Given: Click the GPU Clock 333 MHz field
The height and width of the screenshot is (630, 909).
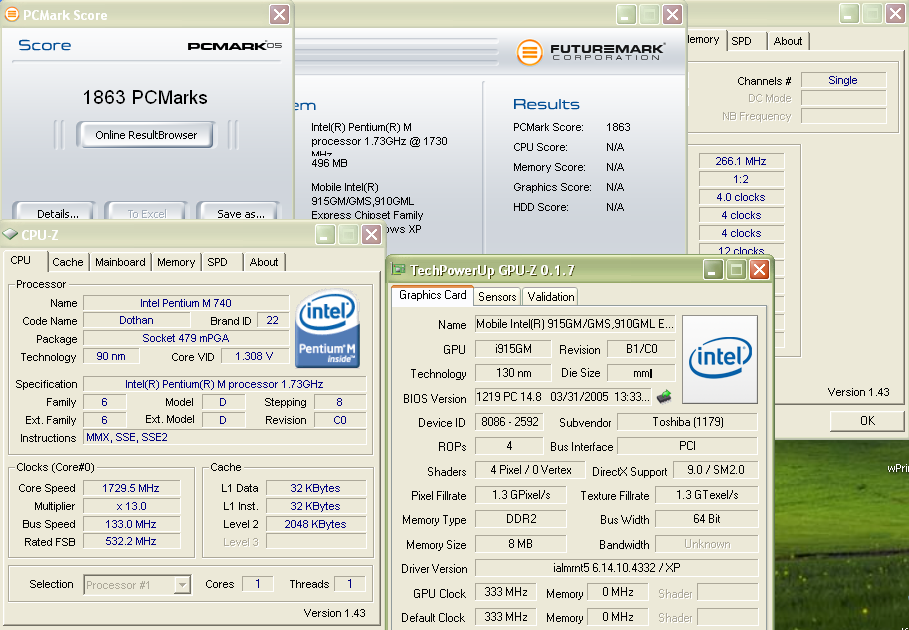Looking at the screenshot, I should (x=506, y=592).
